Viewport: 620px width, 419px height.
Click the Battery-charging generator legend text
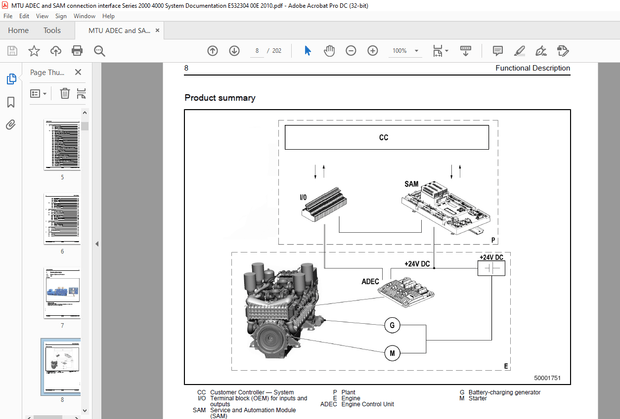[x=504, y=392]
